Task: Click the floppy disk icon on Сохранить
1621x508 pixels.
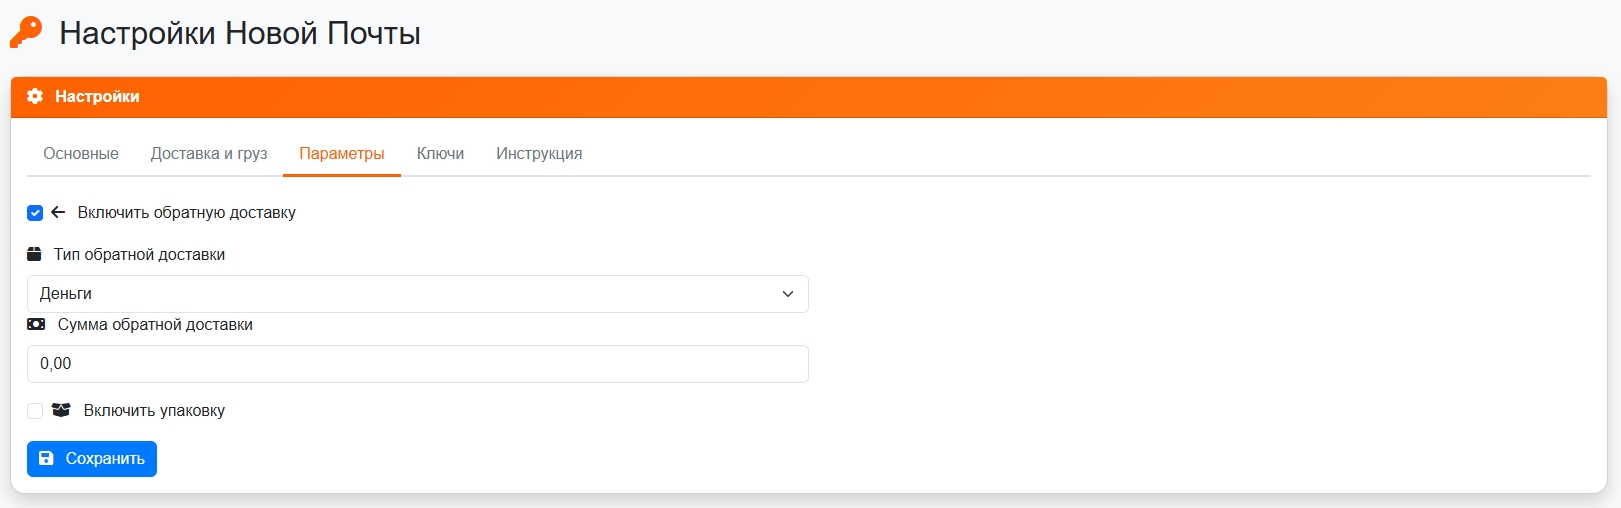Action: coord(46,458)
